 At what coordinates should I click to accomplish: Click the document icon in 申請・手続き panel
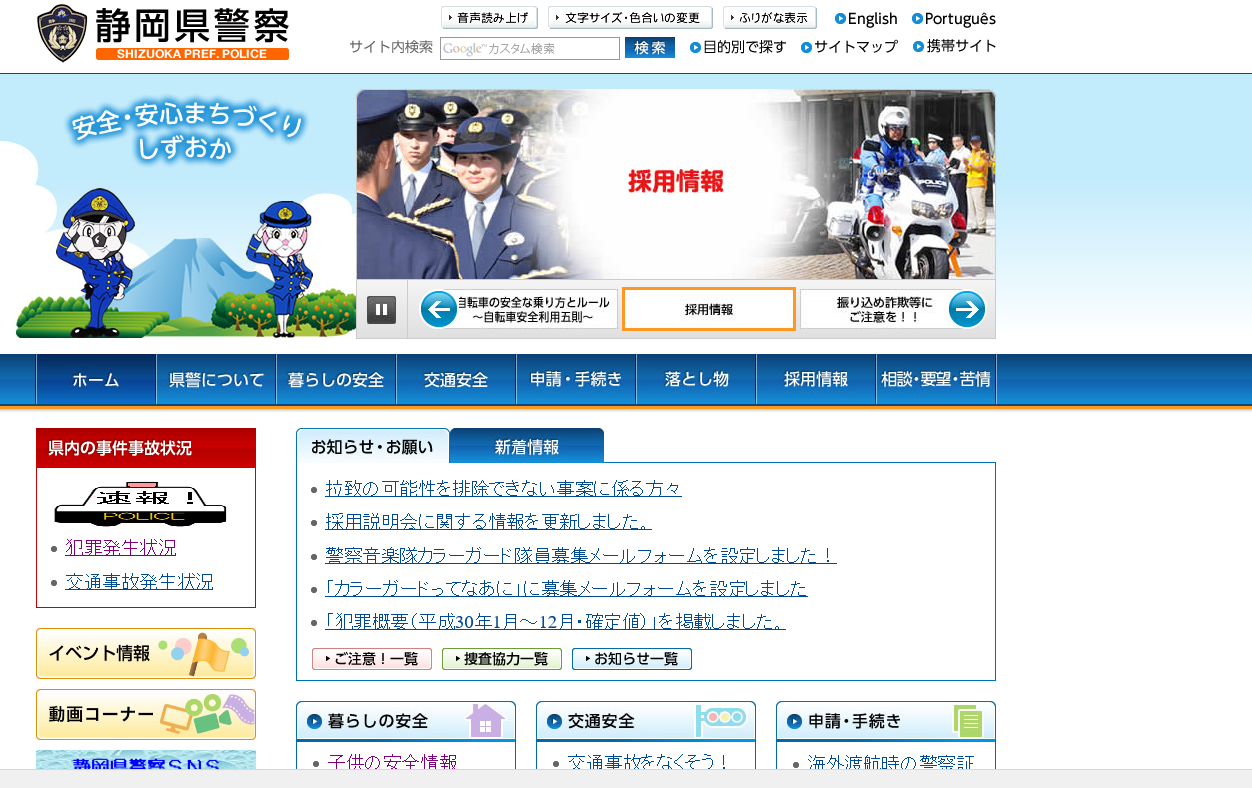click(x=968, y=721)
